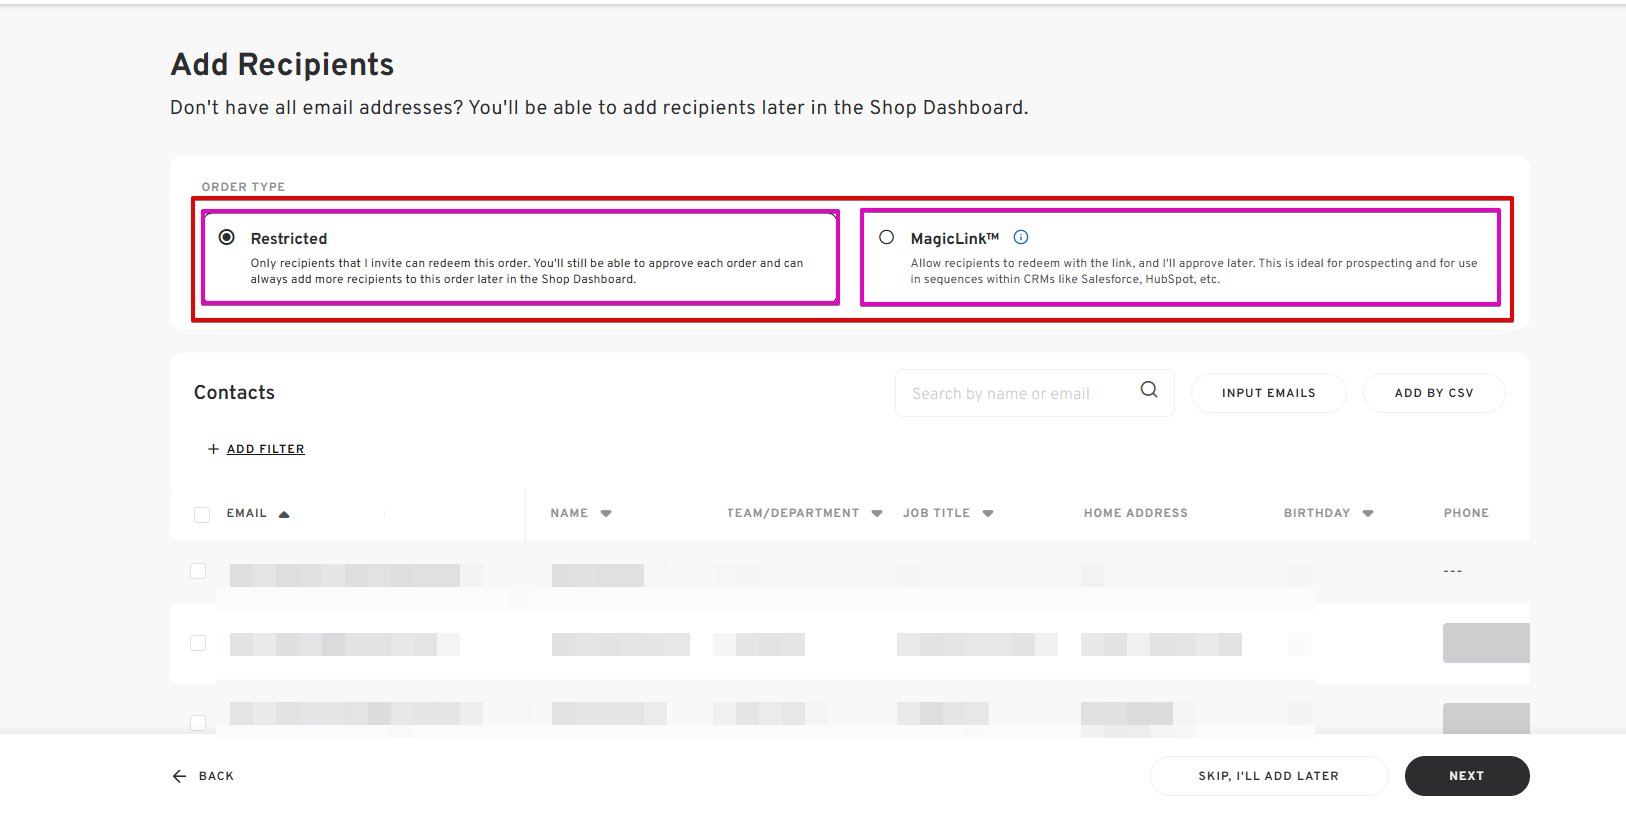This screenshot has height=817, width=1626.
Task: Click the Home Address column header
Action: (x=1136, y=513)
